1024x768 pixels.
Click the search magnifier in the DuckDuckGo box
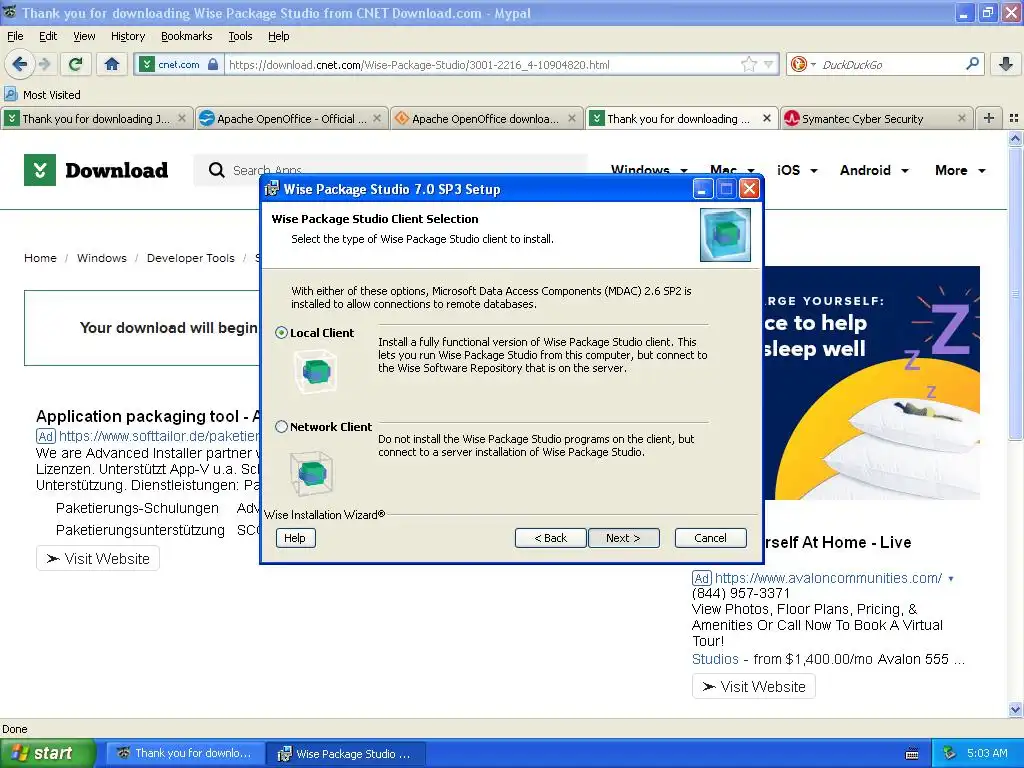pos(972,64)
